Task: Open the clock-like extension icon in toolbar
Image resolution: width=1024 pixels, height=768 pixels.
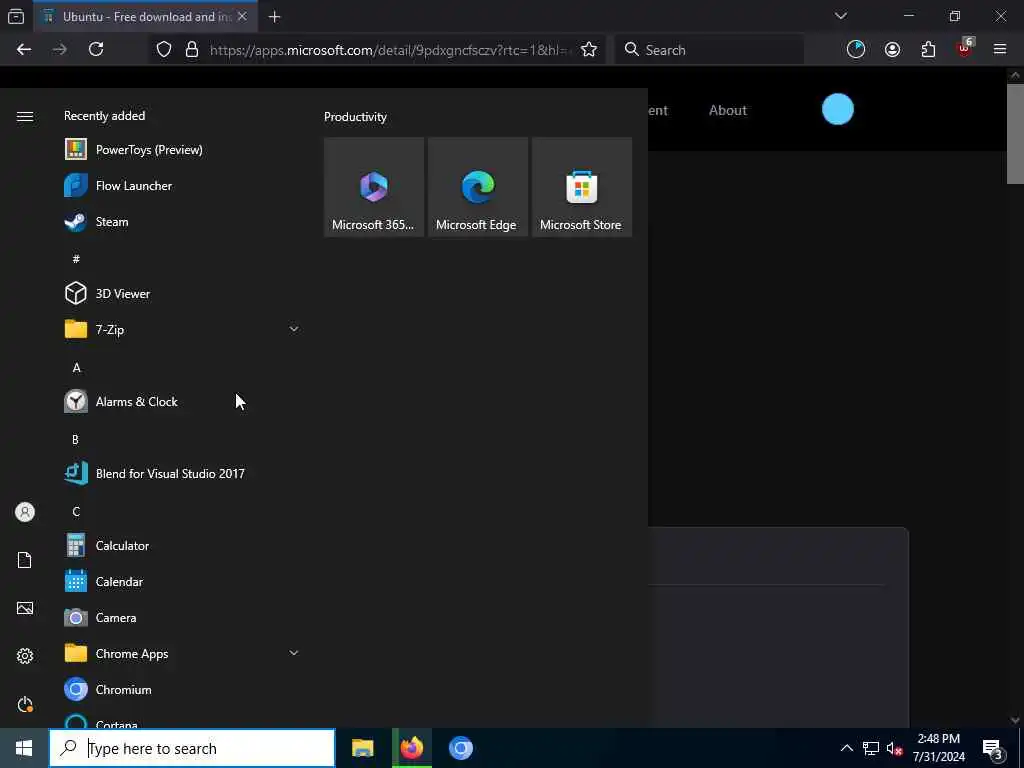Action: coord(856,50)
